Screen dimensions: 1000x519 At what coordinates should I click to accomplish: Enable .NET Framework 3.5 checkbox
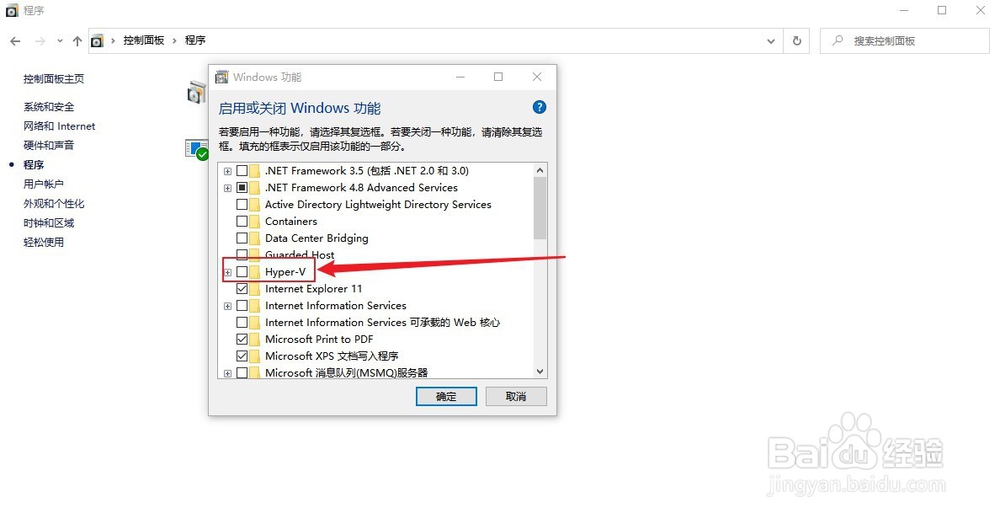pyautogui.click(x=242, y=171)
